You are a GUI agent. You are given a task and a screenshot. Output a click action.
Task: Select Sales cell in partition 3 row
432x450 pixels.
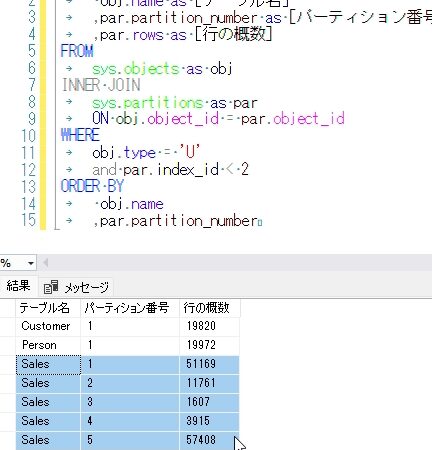click(48, 402)
